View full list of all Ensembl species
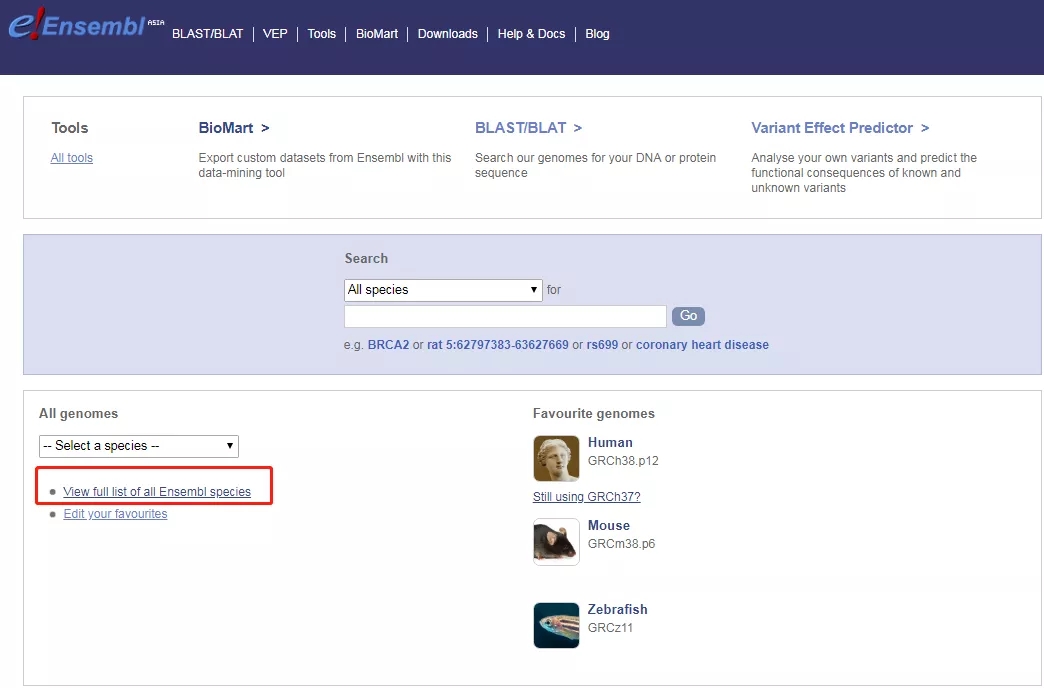Viewport: 1044px width, 688px height. tap(157, 492)
